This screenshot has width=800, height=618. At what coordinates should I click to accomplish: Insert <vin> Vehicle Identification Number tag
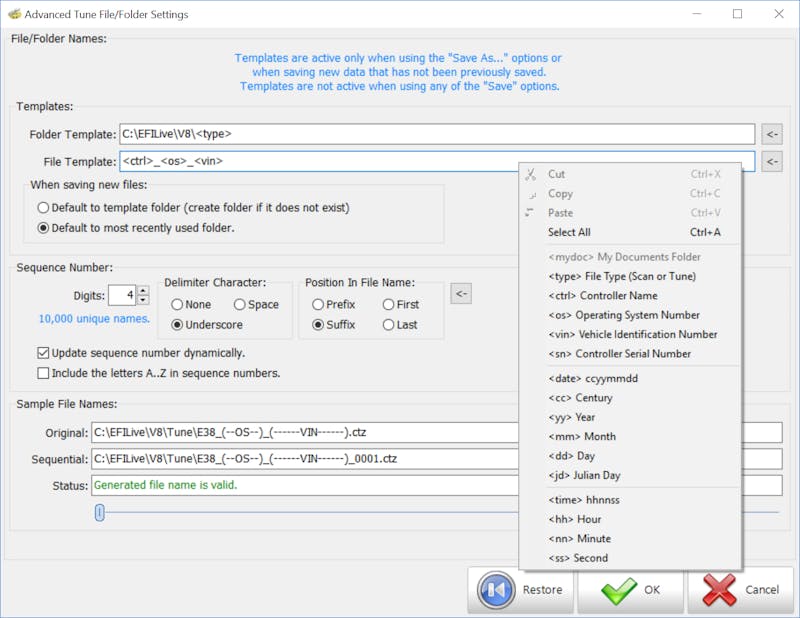click(632, 334)
